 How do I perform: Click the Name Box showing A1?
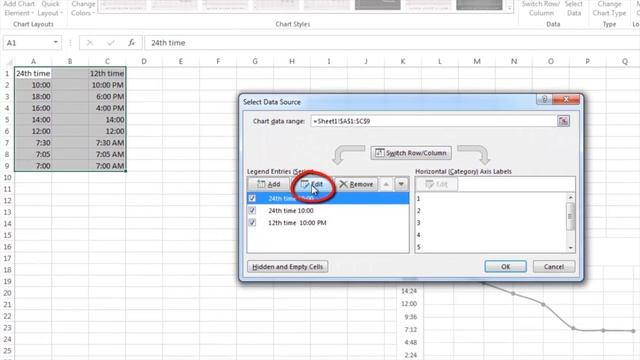[27, 42]
